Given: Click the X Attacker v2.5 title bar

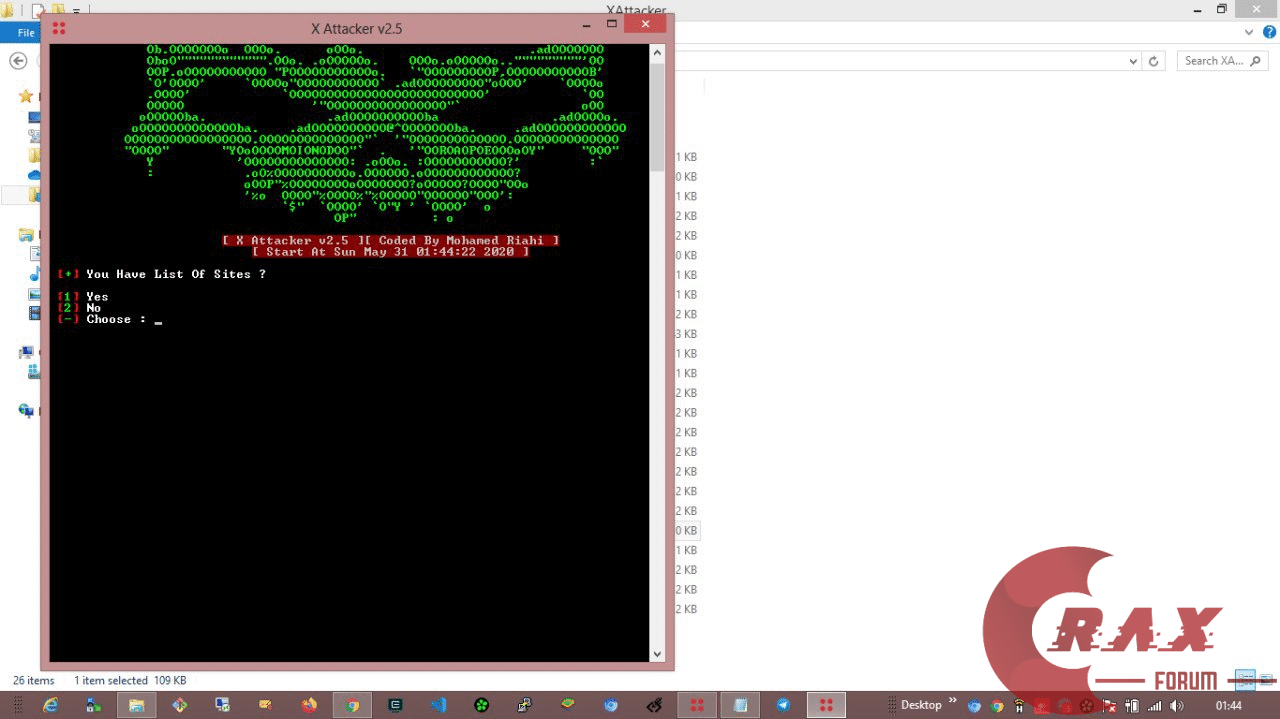Looking at the screenshot, I should coord(357,28).
